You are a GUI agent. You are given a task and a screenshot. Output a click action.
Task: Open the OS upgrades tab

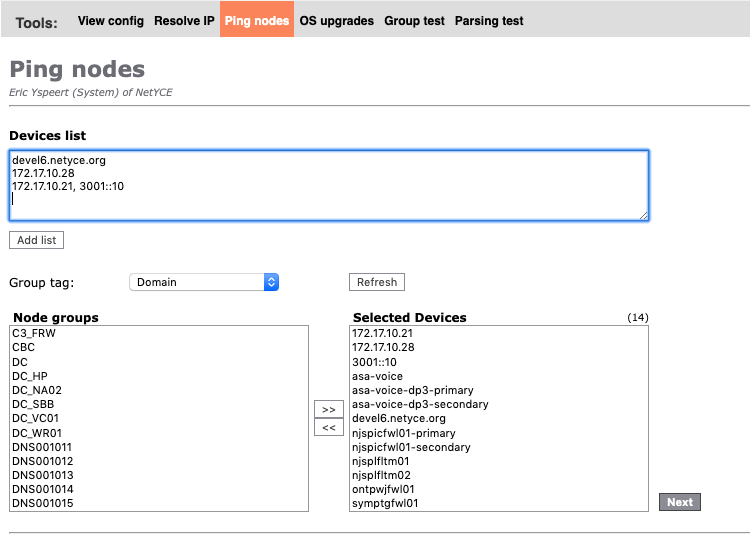tap(336, 20)
